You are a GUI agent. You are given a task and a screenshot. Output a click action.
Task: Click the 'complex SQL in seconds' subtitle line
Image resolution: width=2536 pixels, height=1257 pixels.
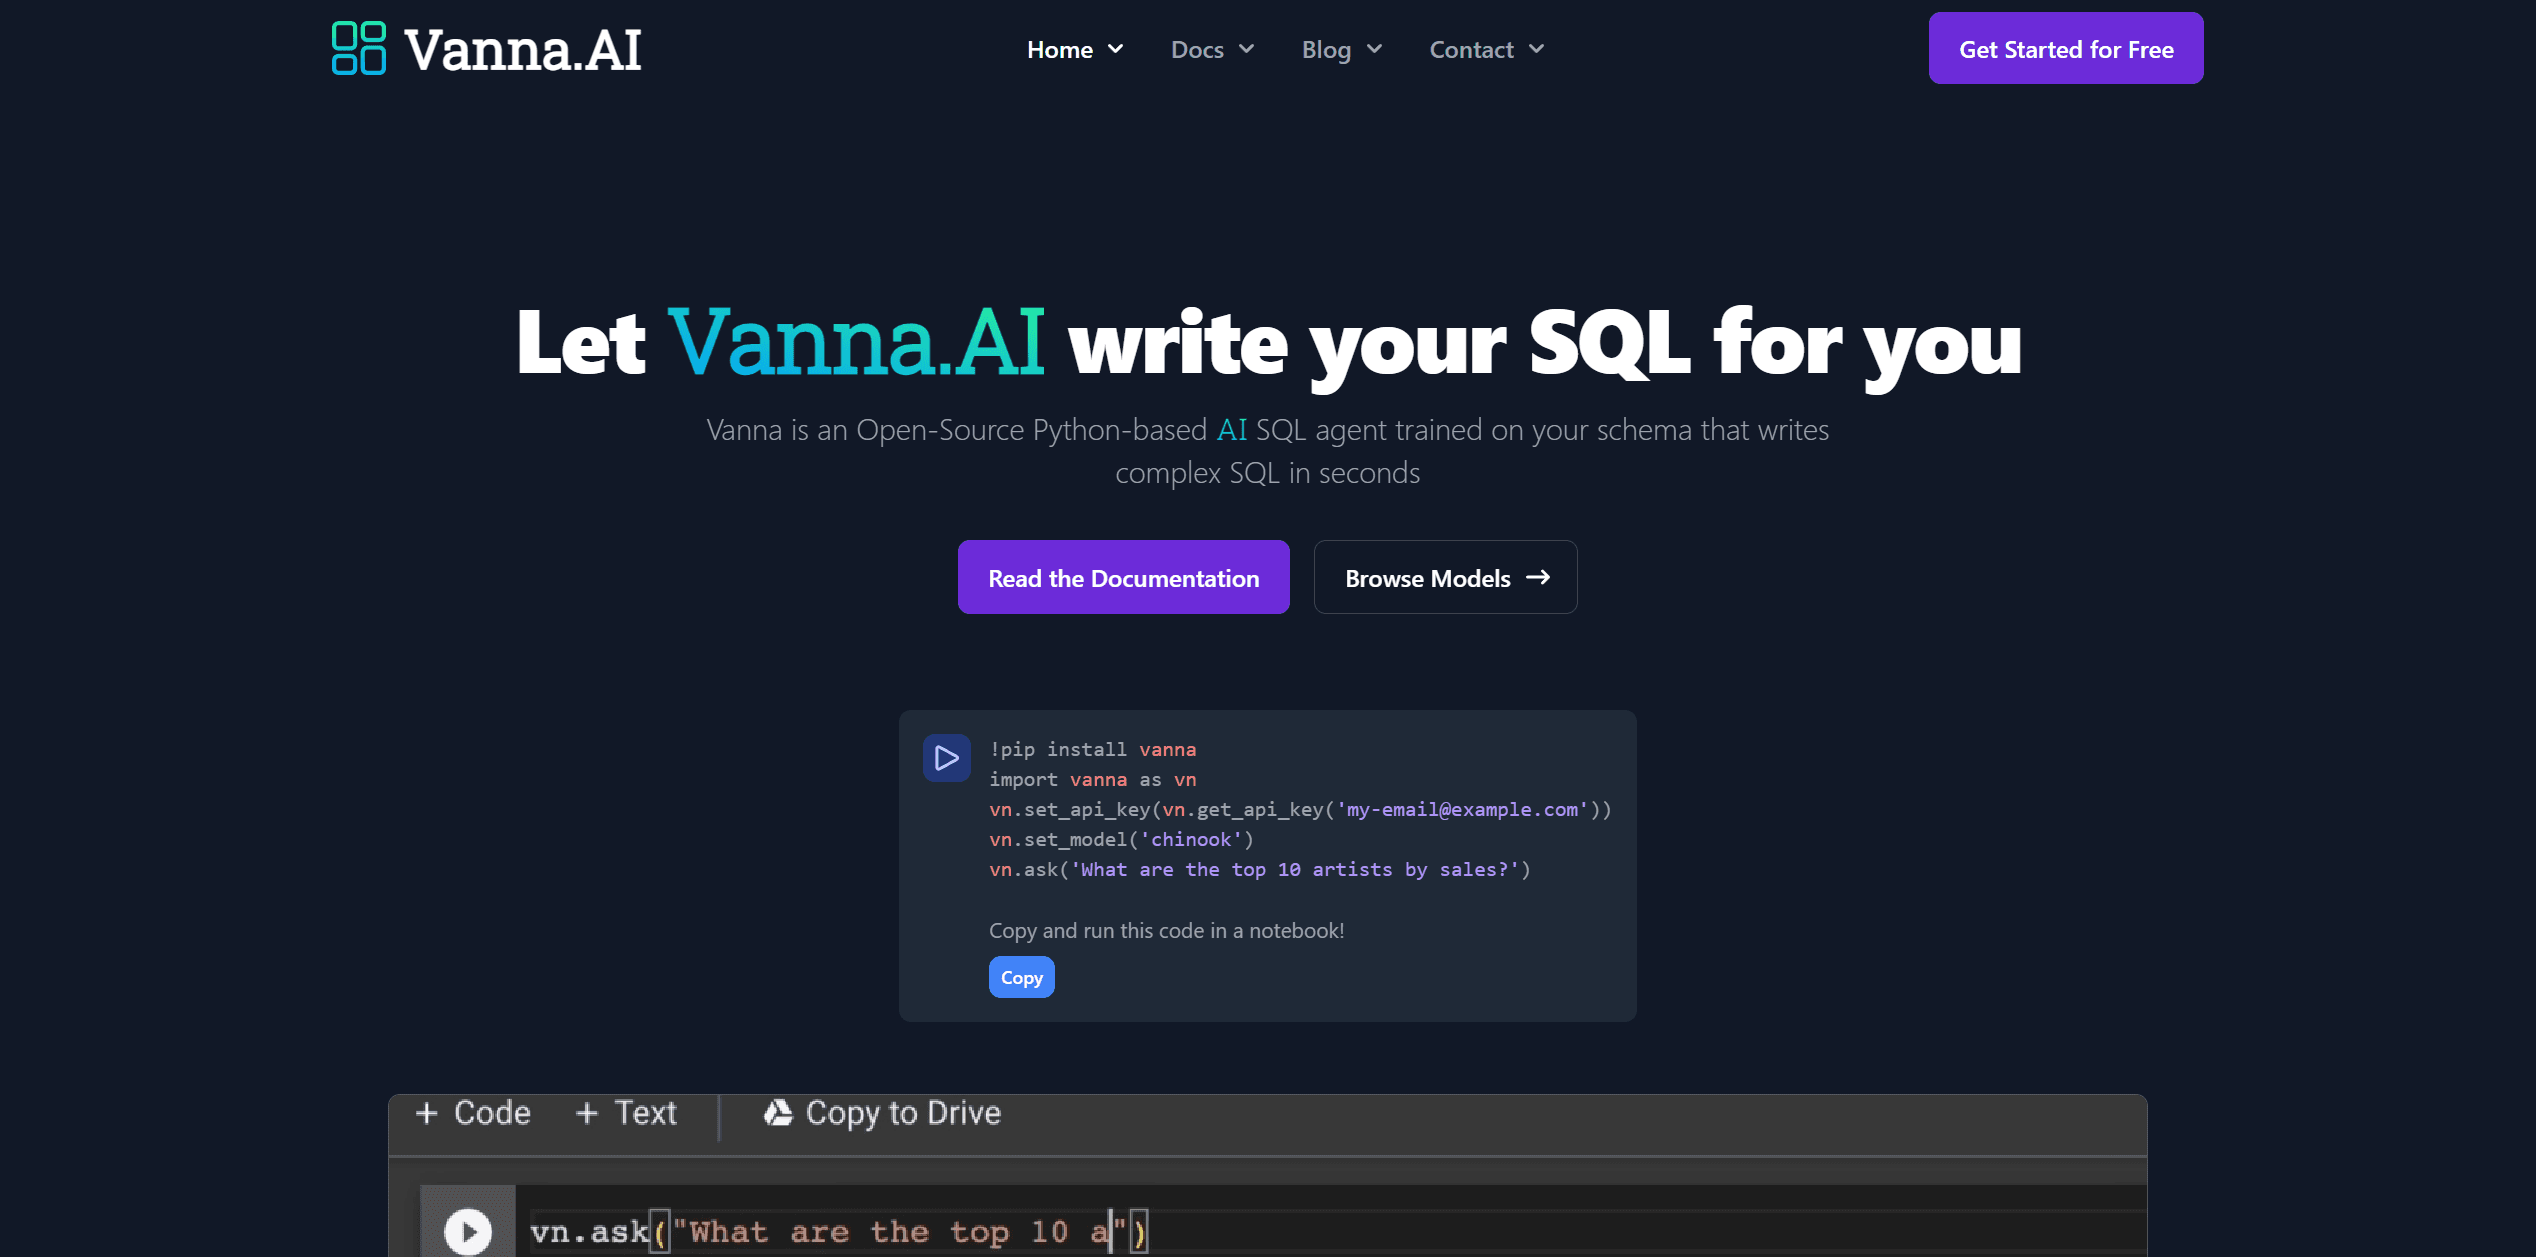coord(1267,472)
